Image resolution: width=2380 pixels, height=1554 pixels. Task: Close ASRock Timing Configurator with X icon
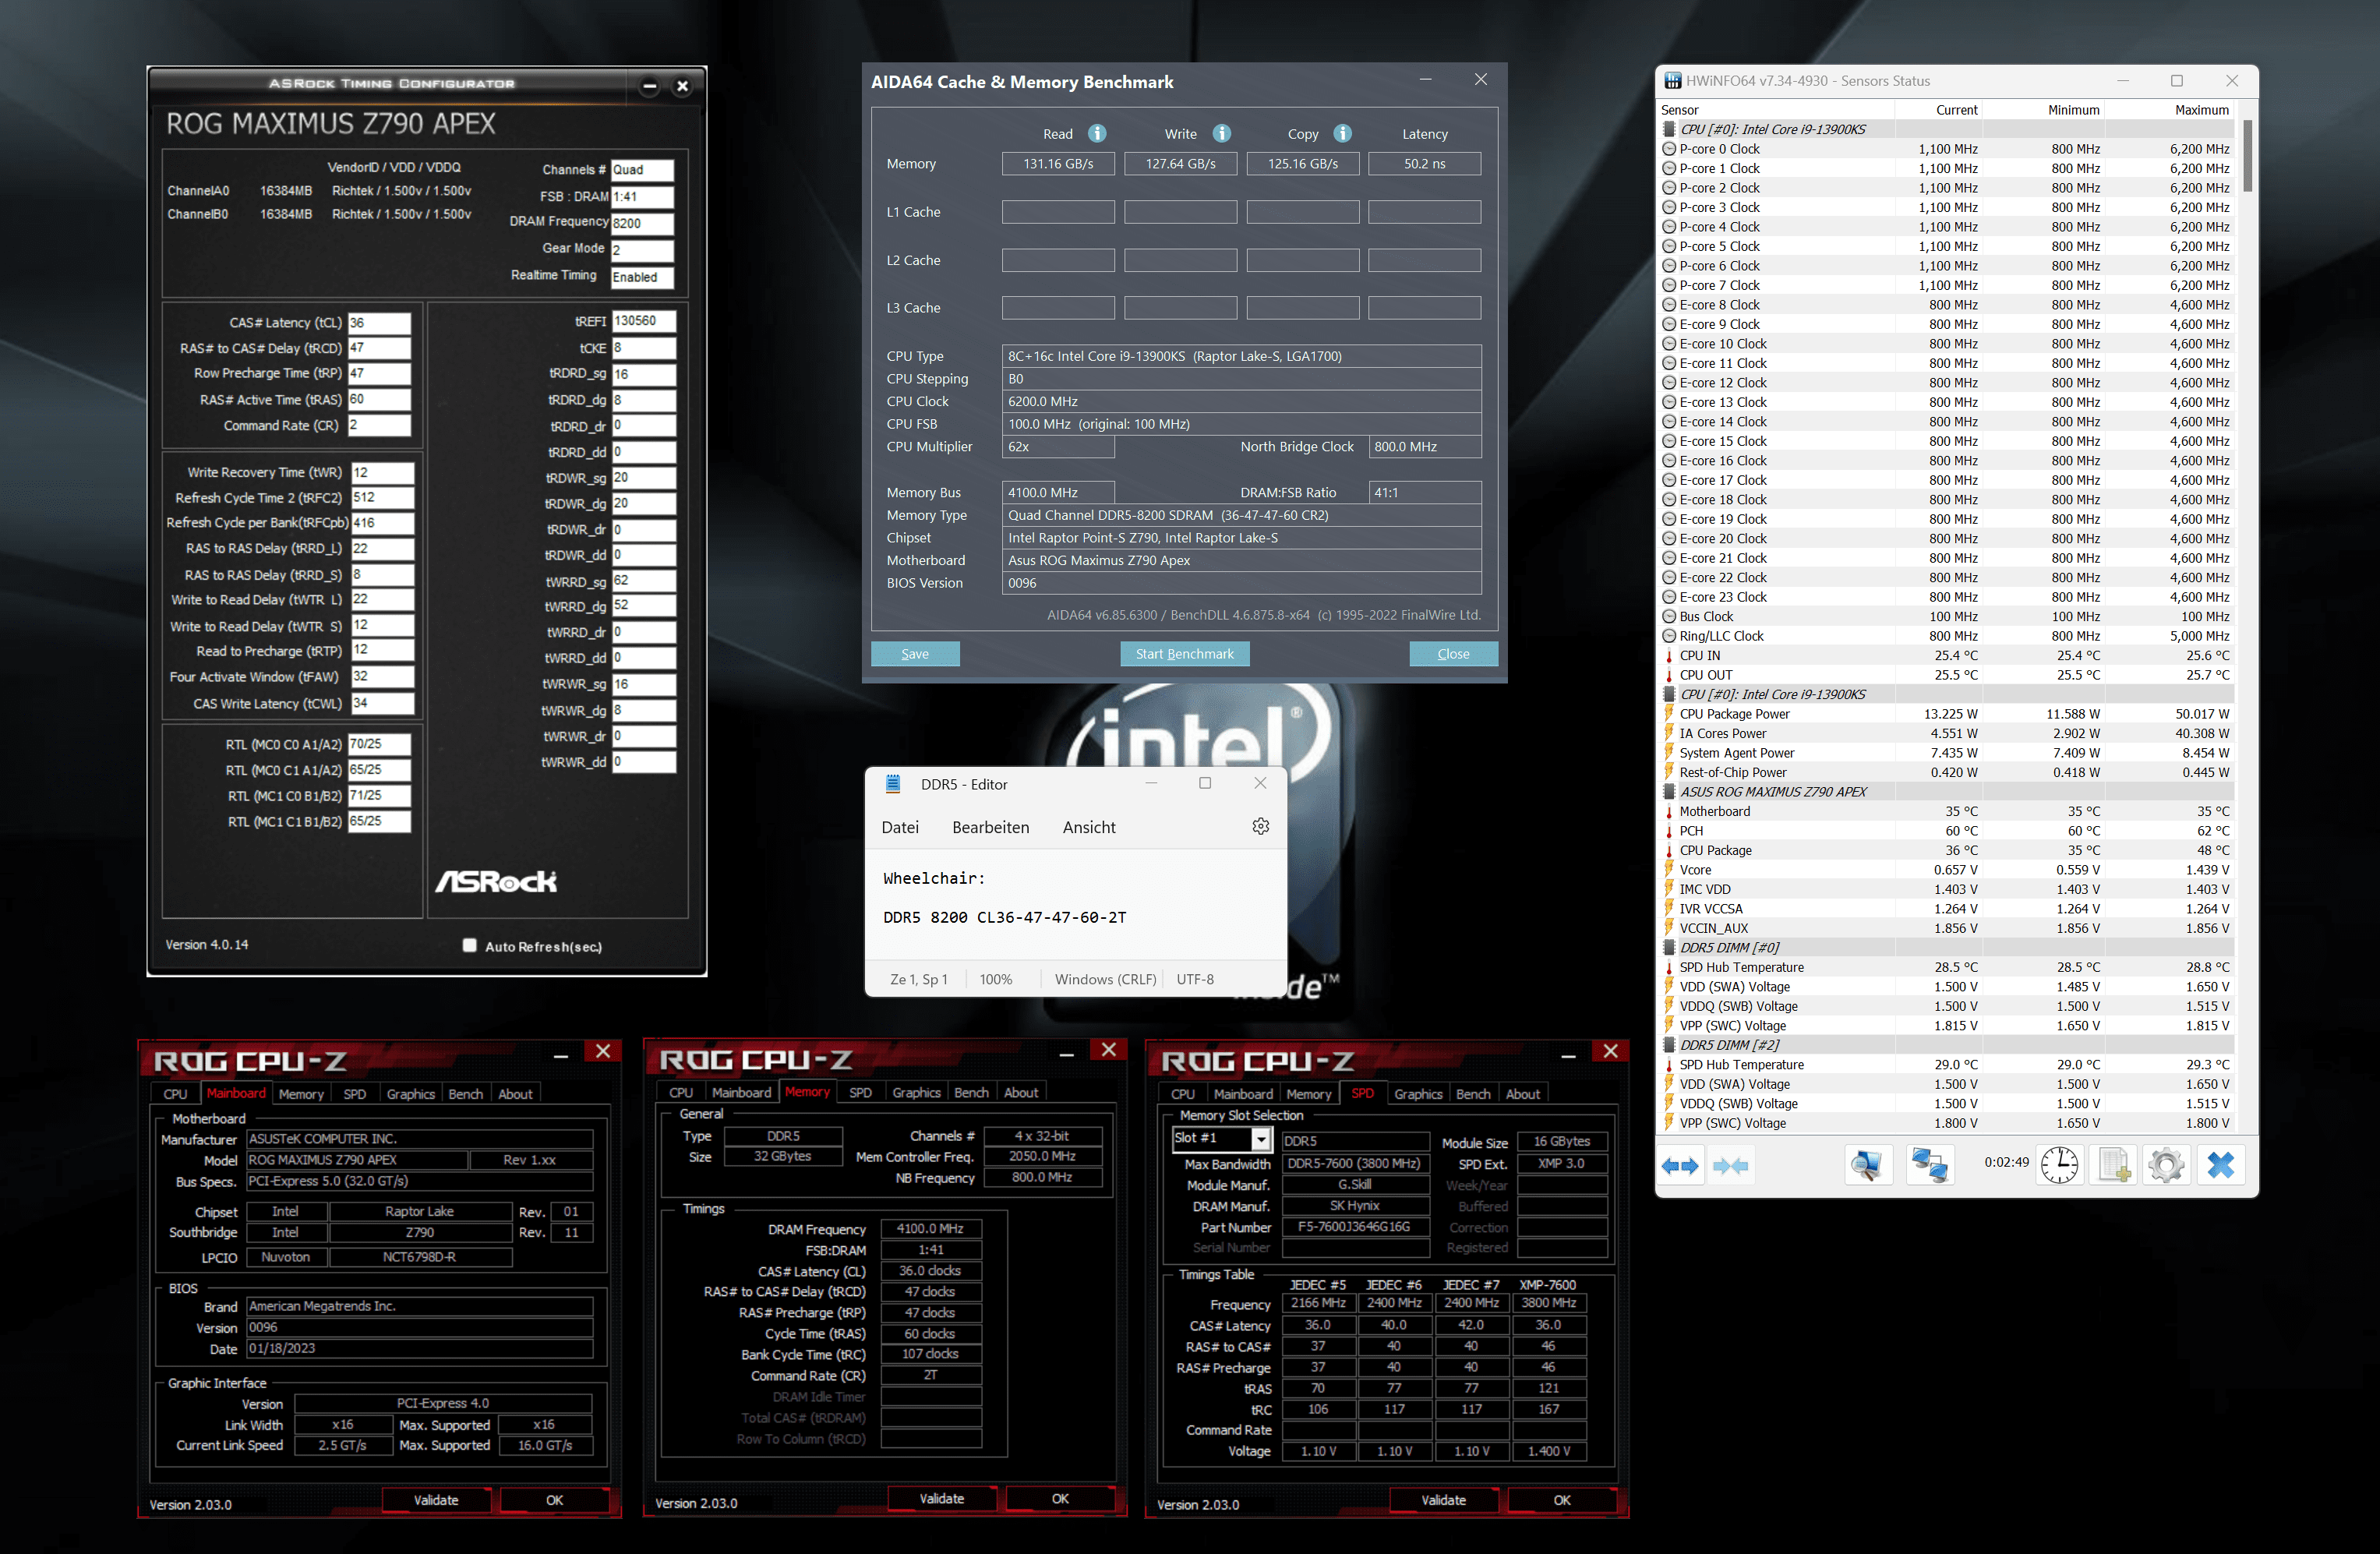(683, 86)
